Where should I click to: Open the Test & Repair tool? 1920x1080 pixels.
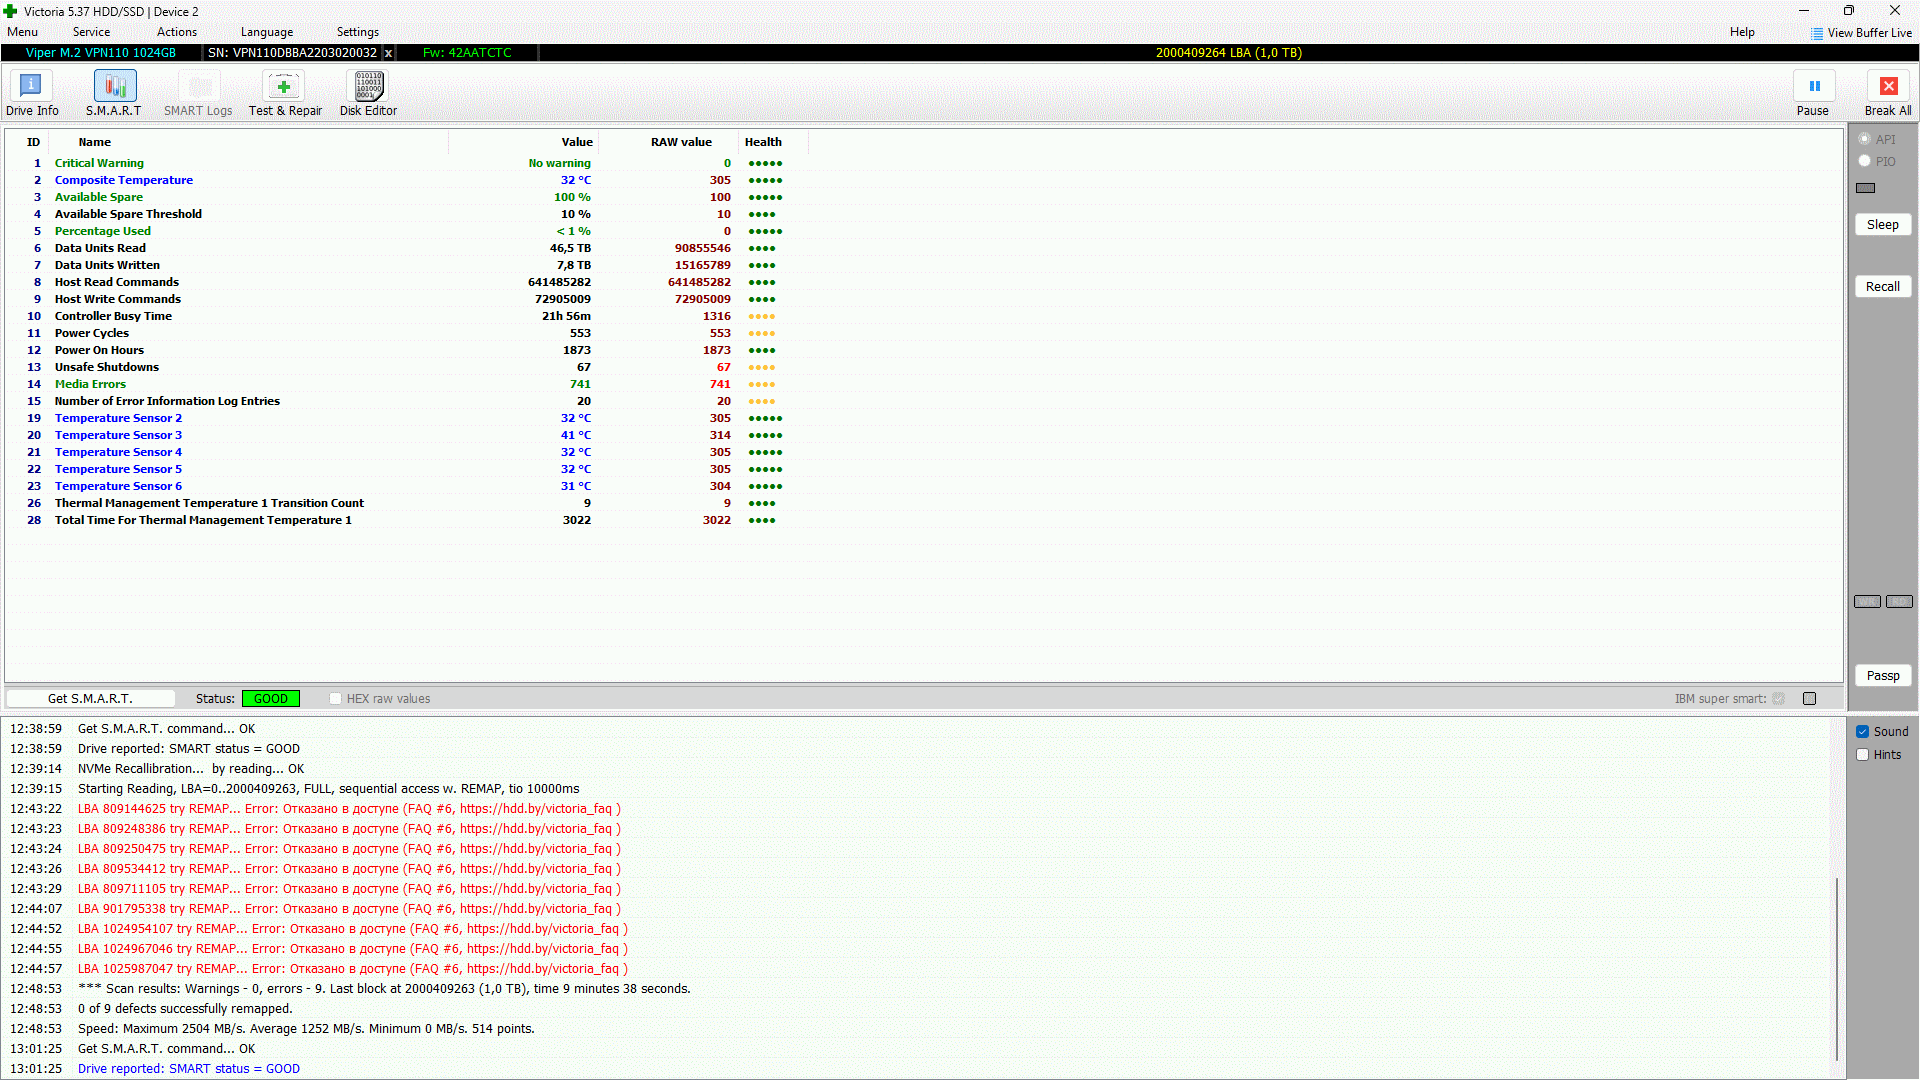pyautogui.click(x=284, y=86)
